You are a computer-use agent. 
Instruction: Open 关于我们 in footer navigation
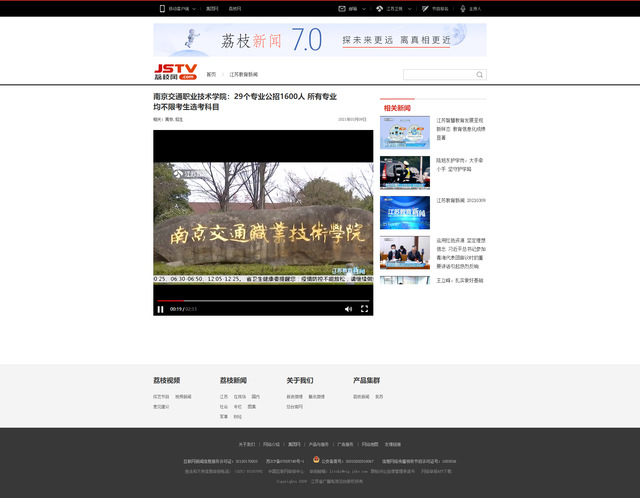pyautogui.click(x=246, y=444)
